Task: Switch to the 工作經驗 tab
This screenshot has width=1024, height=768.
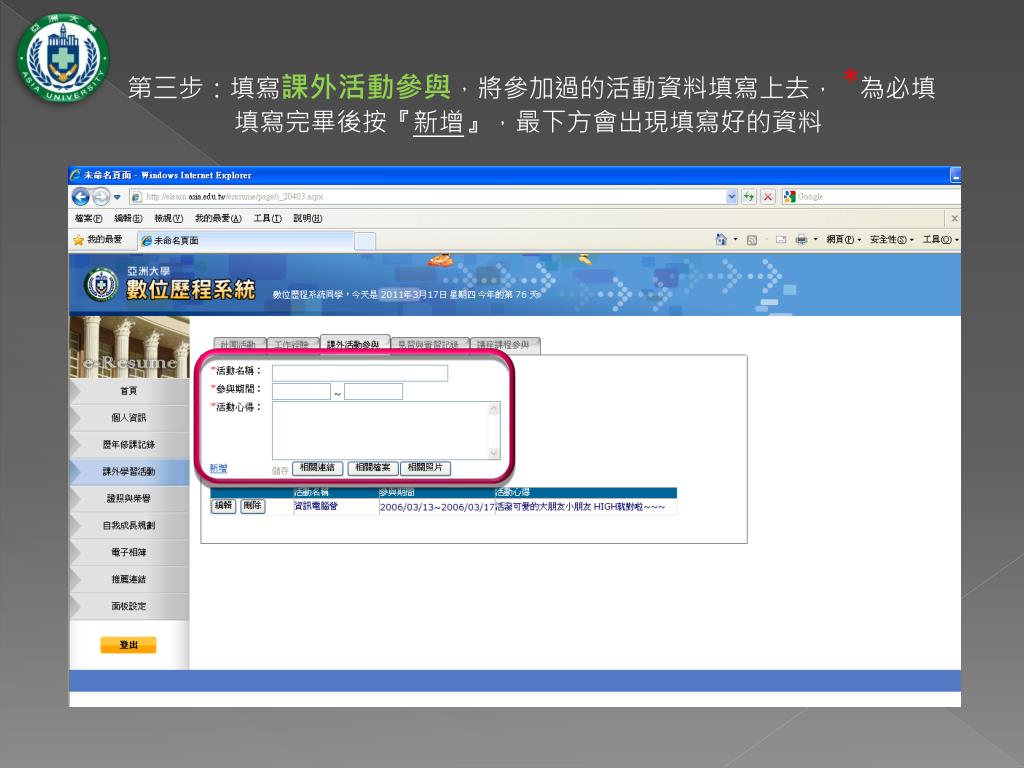Action: pyautogui.click(x=292, y=345)
